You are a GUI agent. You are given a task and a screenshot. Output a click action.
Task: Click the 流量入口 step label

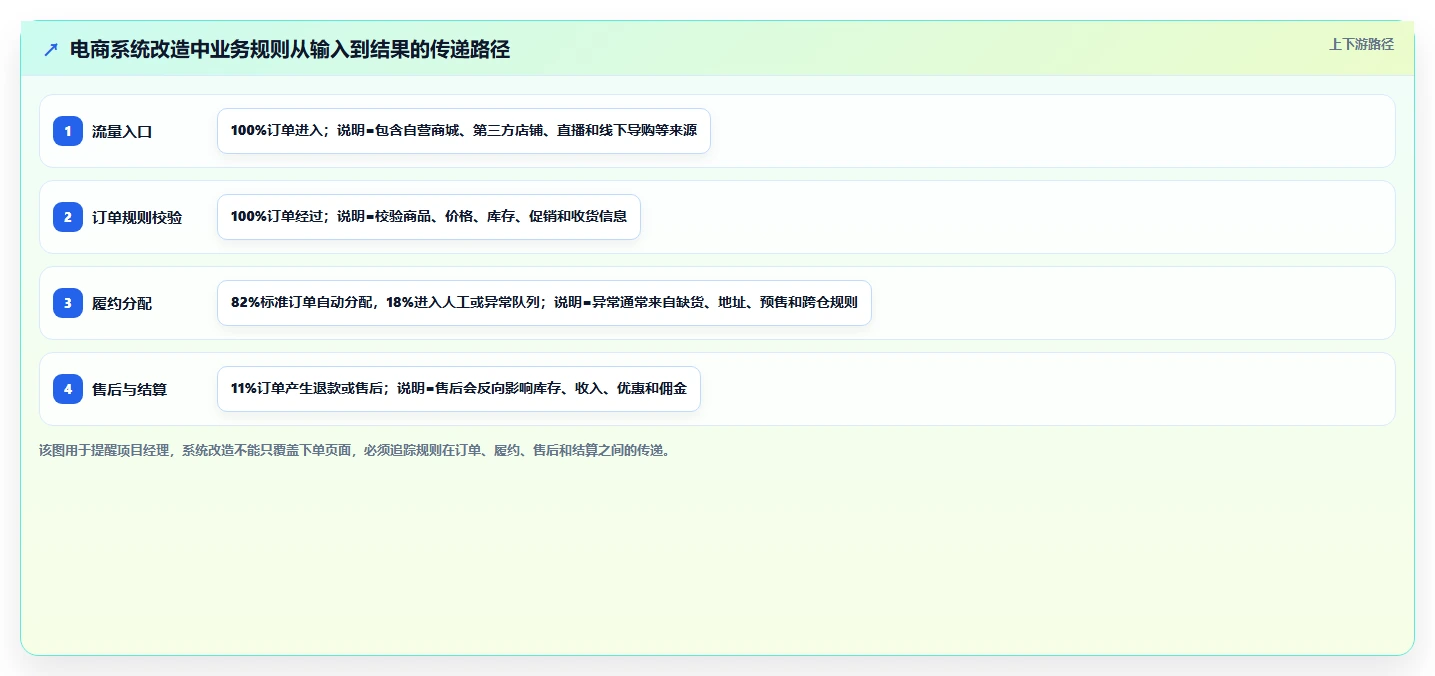pyautogui.click(x=122, y=131)
